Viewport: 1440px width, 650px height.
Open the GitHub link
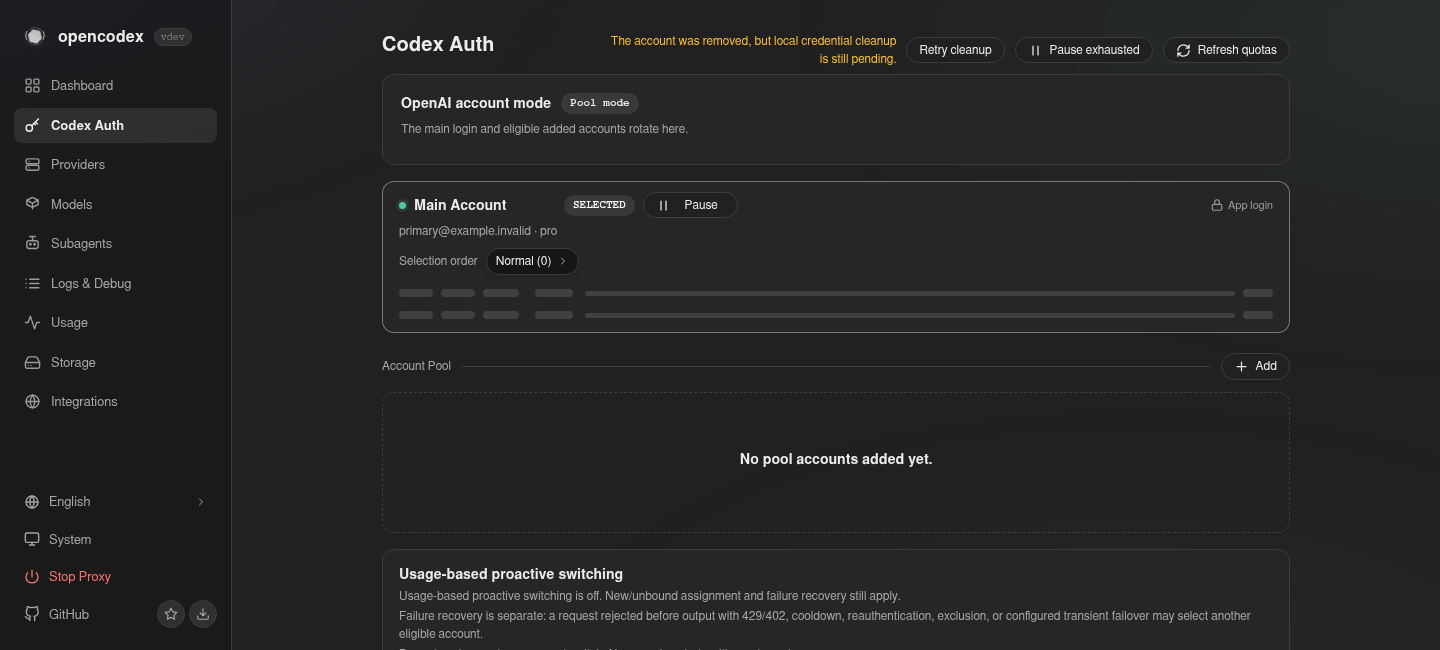(x=85, y=614)
